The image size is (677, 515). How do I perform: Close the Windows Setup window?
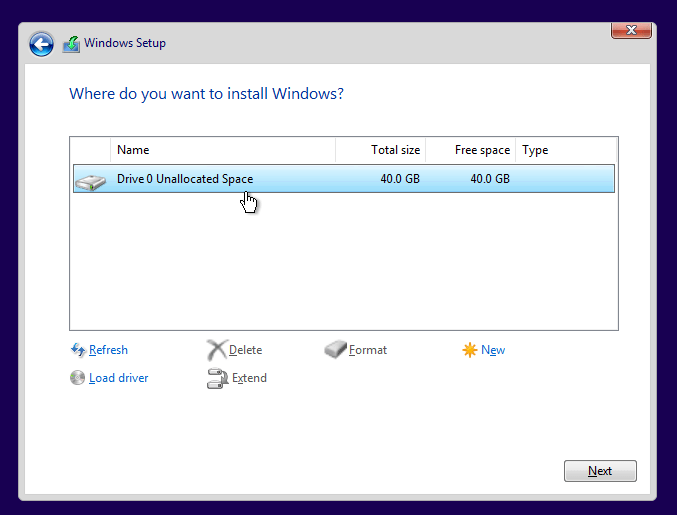631,30
